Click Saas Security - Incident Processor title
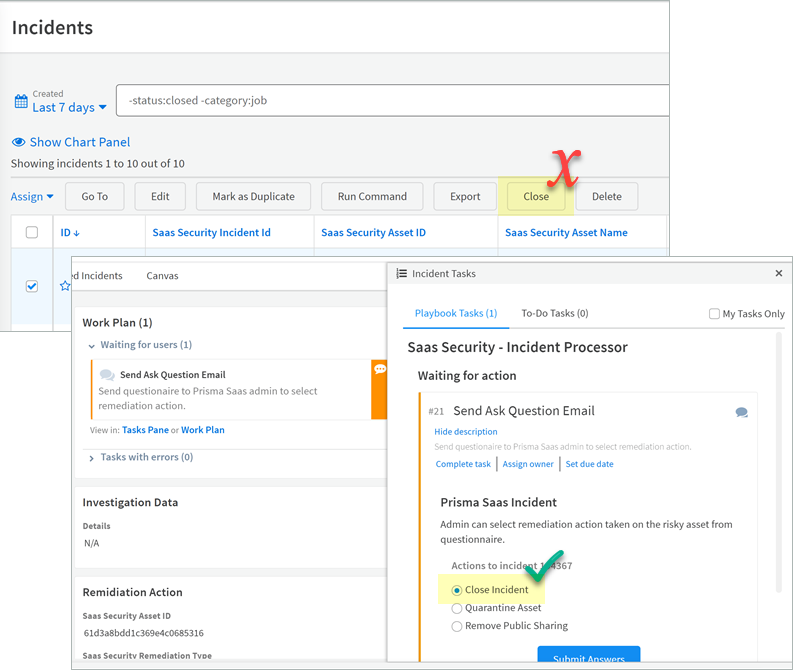This screenshot has height=670, width=793. click(x=517, y=347)
